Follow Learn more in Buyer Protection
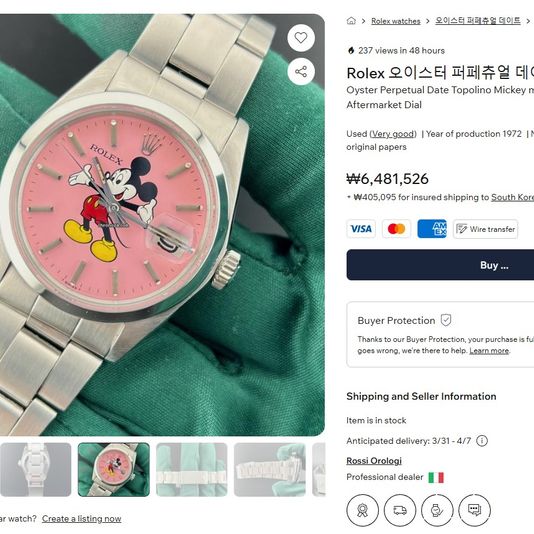 (x=489, y=350)
